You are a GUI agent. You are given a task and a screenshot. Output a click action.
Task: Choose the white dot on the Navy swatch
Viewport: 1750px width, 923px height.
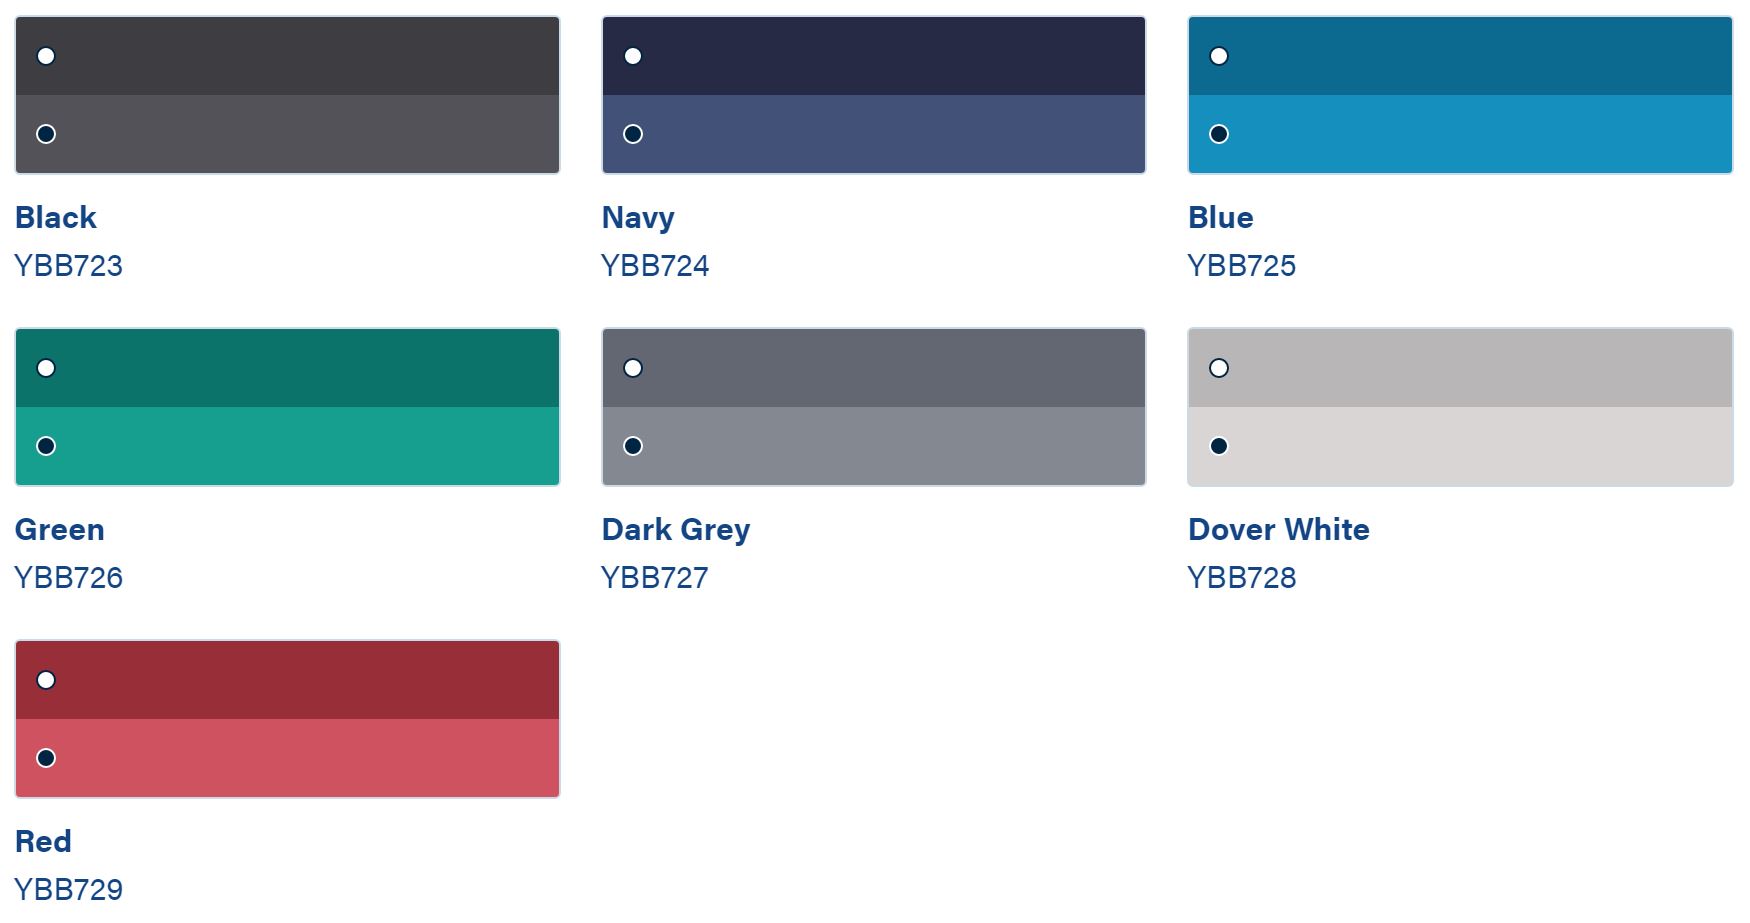(x=633, y=56)
